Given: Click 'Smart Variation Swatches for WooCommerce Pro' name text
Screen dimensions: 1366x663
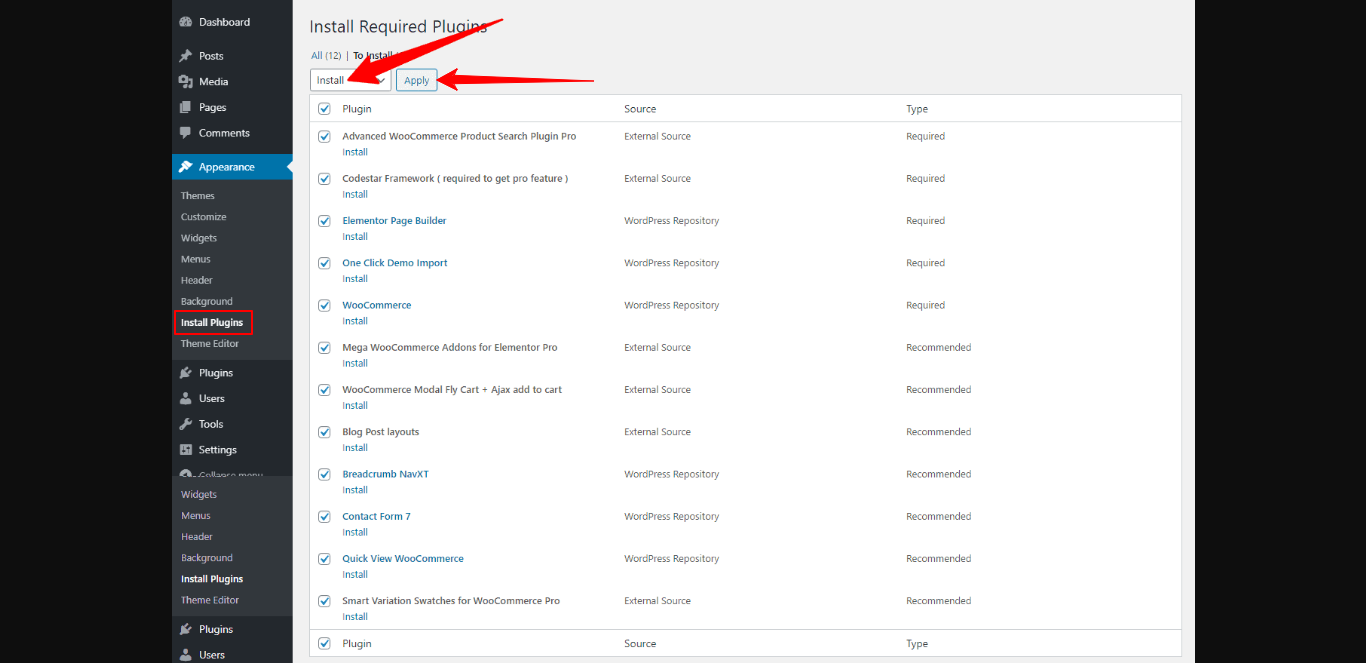Looking at the screenshot, I should coord(451,601).
